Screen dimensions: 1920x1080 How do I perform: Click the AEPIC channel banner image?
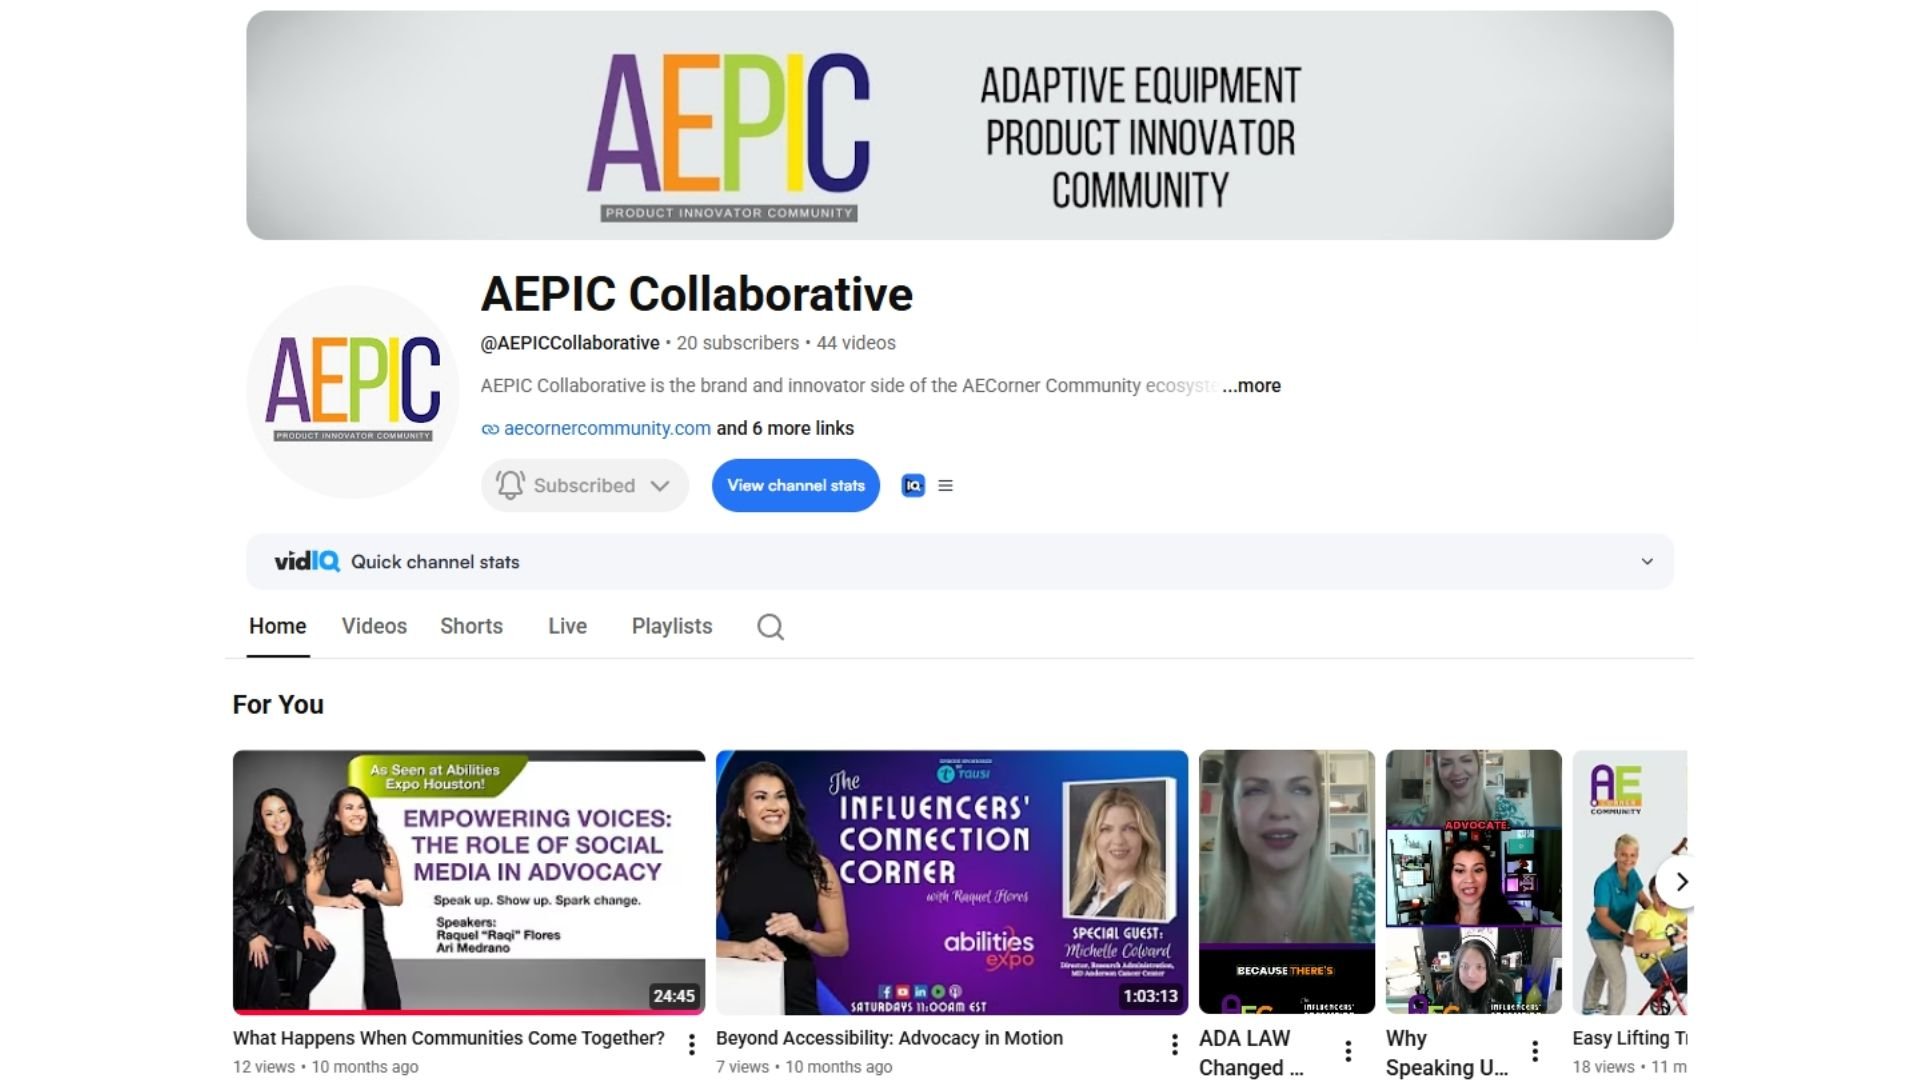960,125
